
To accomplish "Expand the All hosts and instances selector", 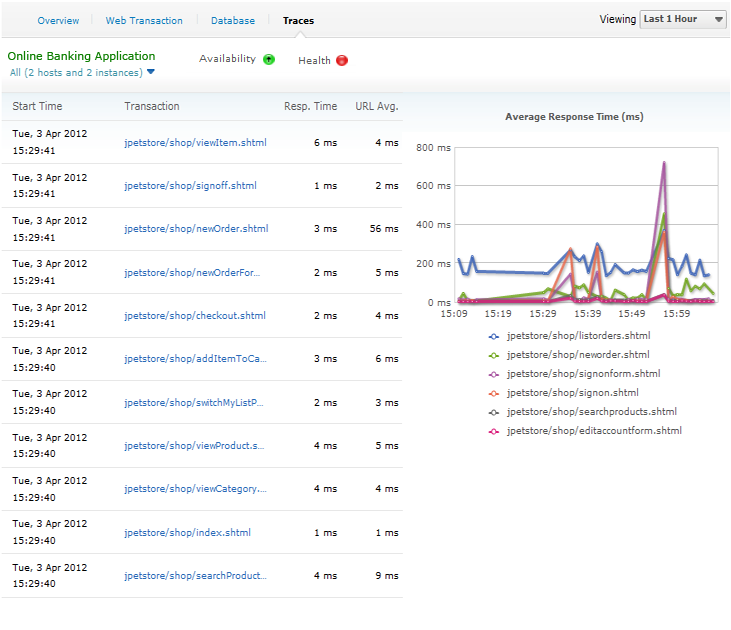I will (x=82, y=72).
